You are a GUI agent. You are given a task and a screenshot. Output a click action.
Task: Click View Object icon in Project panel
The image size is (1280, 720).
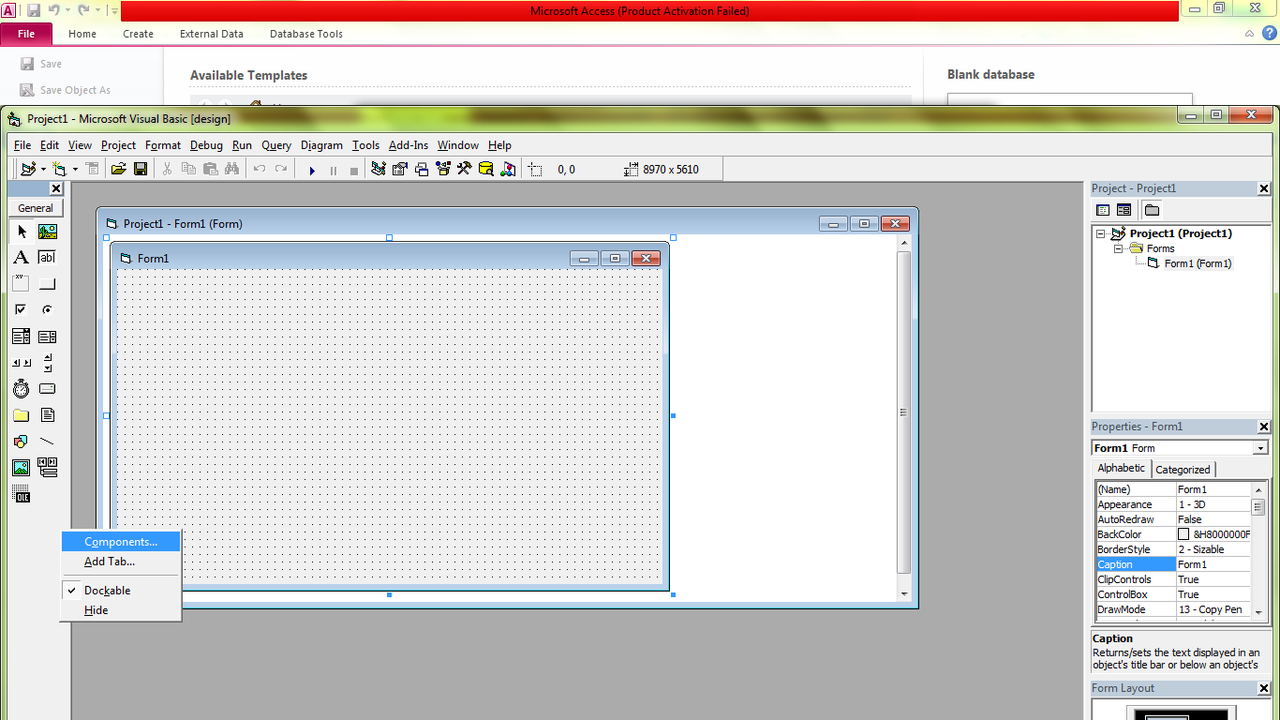point(1124,210)
